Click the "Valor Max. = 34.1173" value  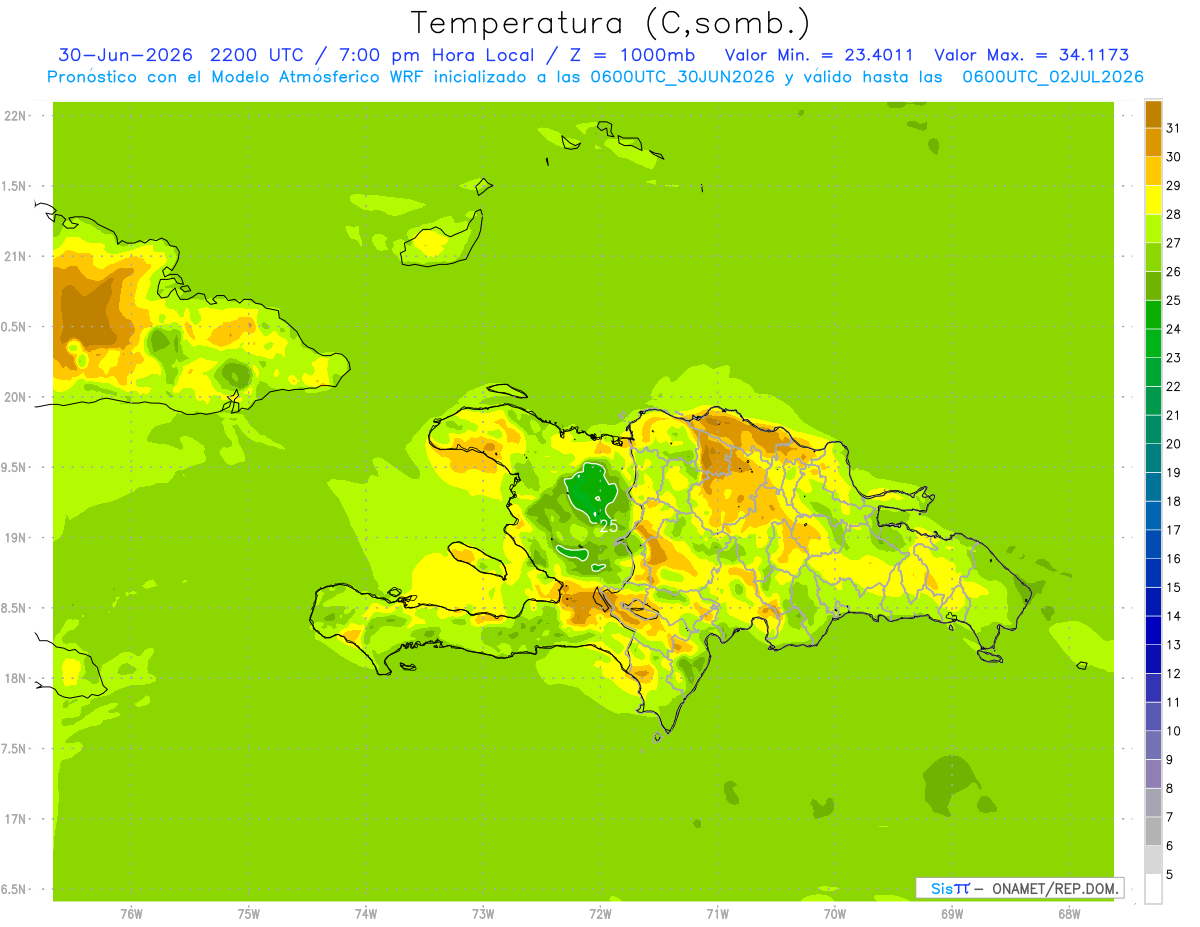(1031, 55)
